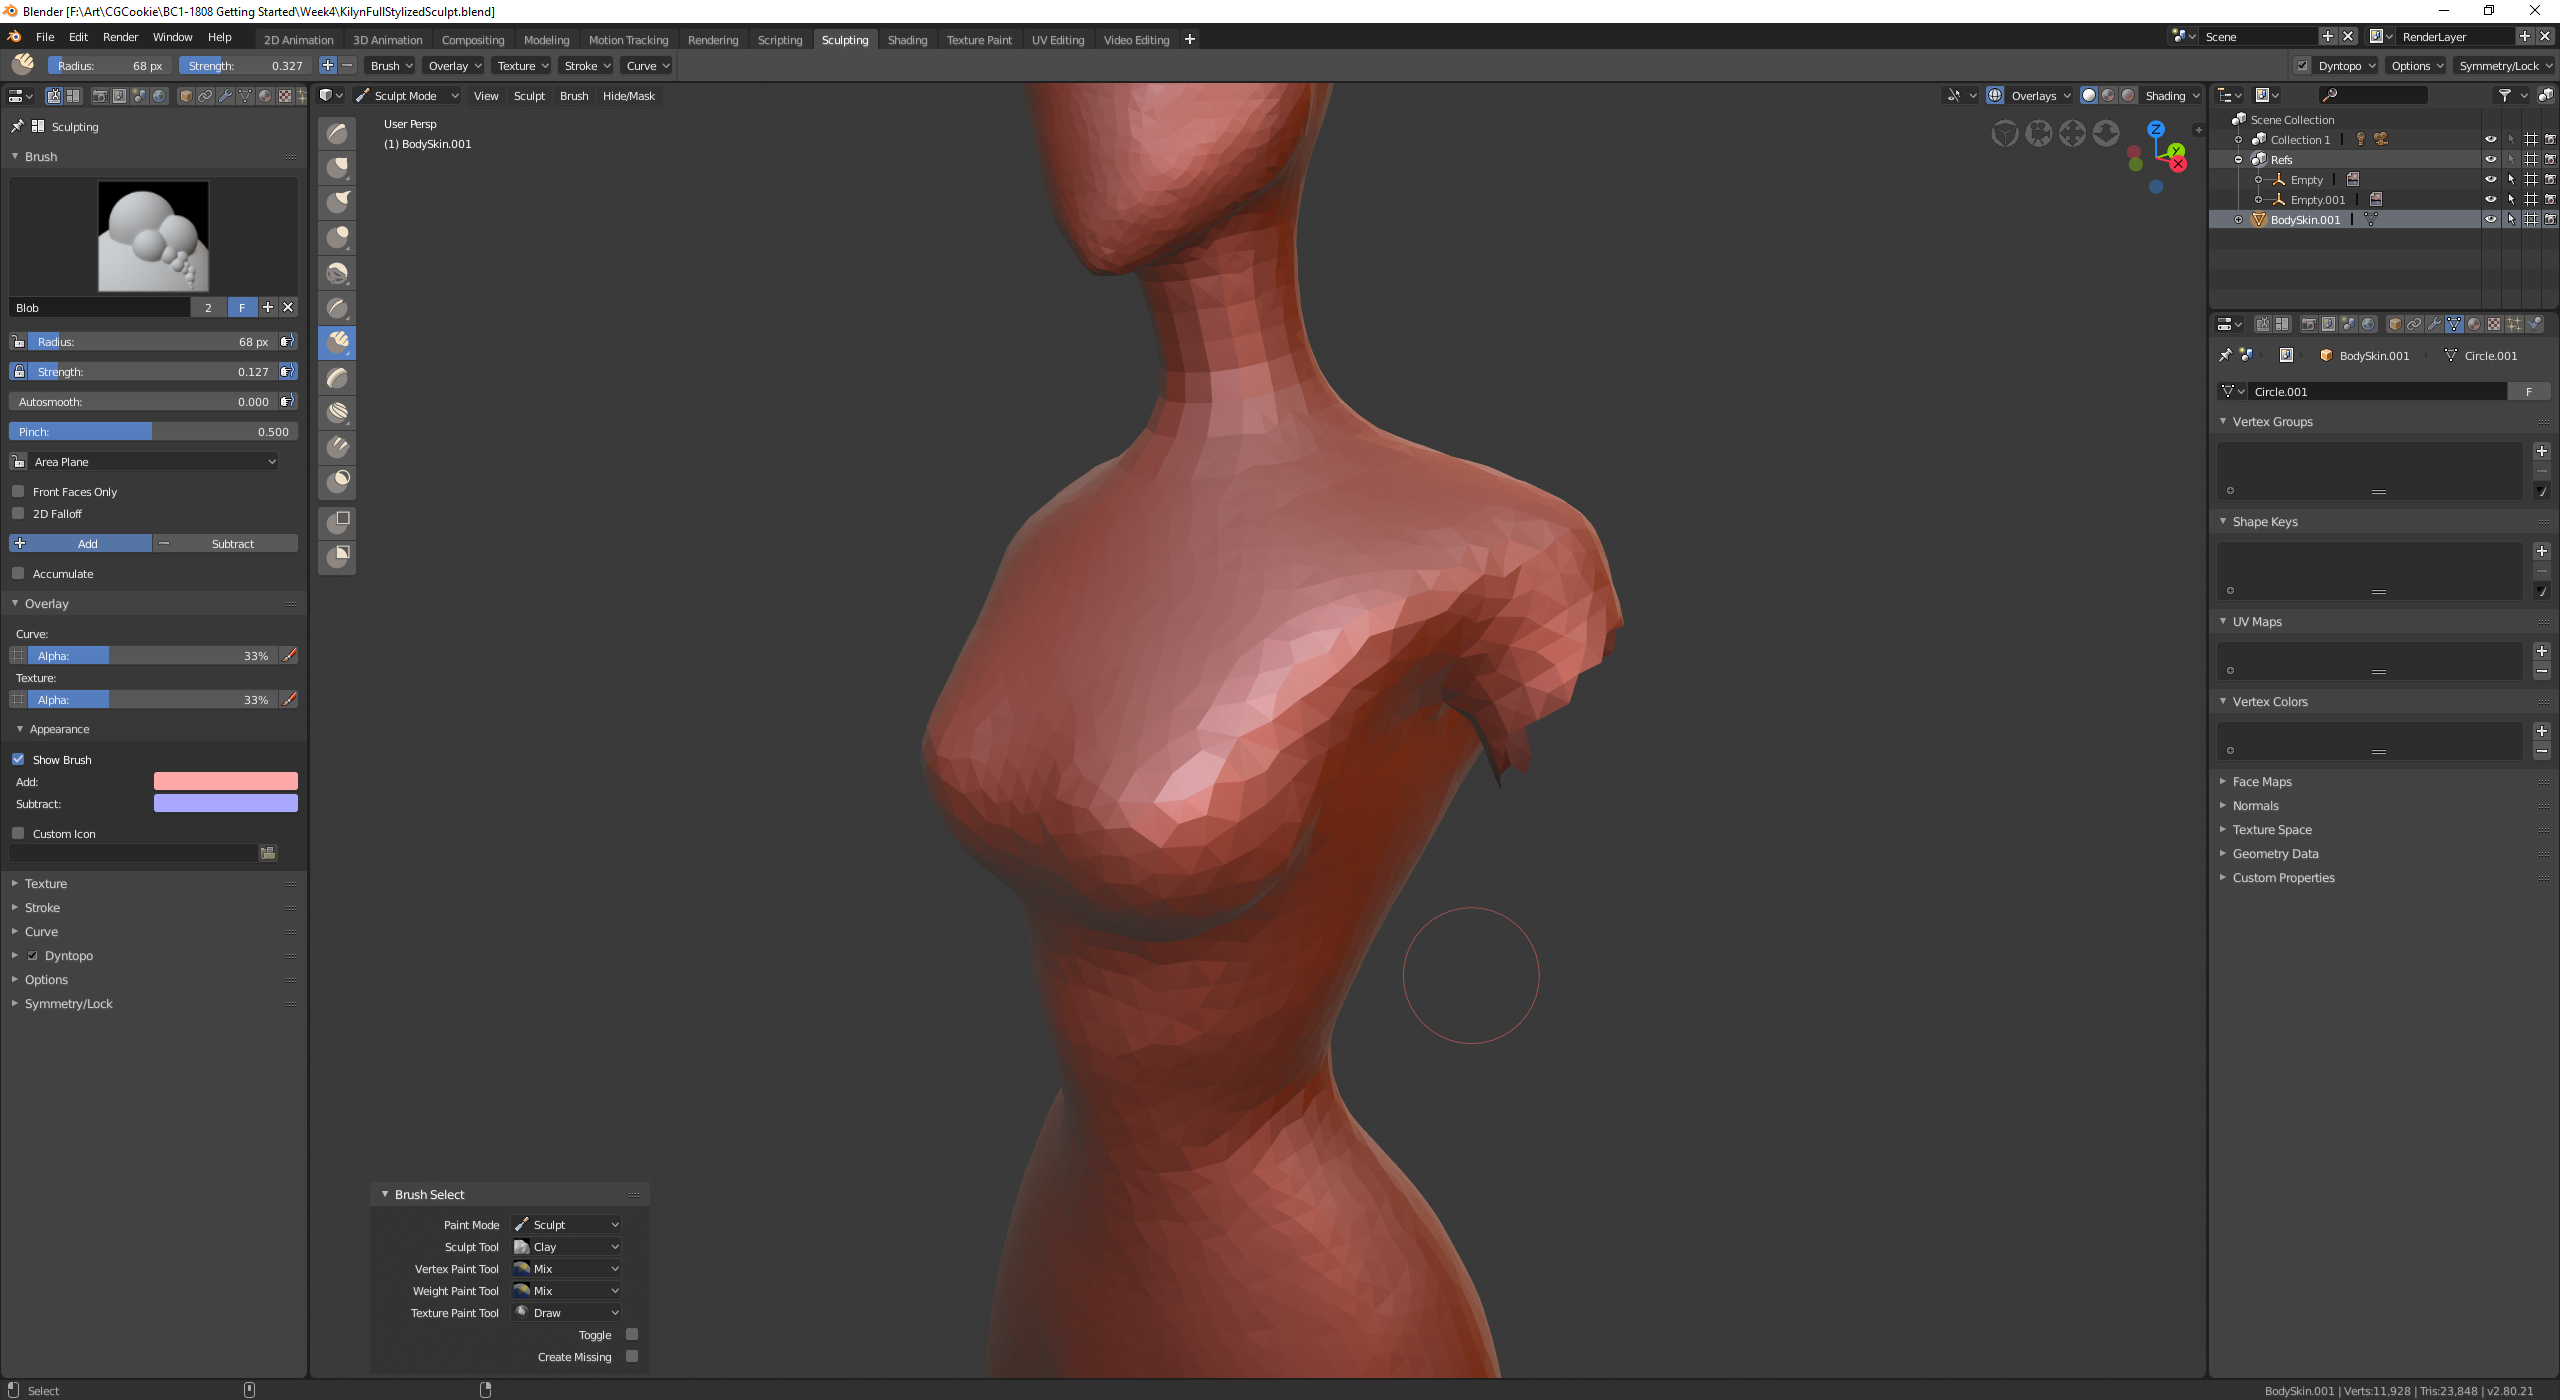Click the outliner filter funnel icon
The width and height of the screenshot is (2560, 1400).
tap(2504, 95)
